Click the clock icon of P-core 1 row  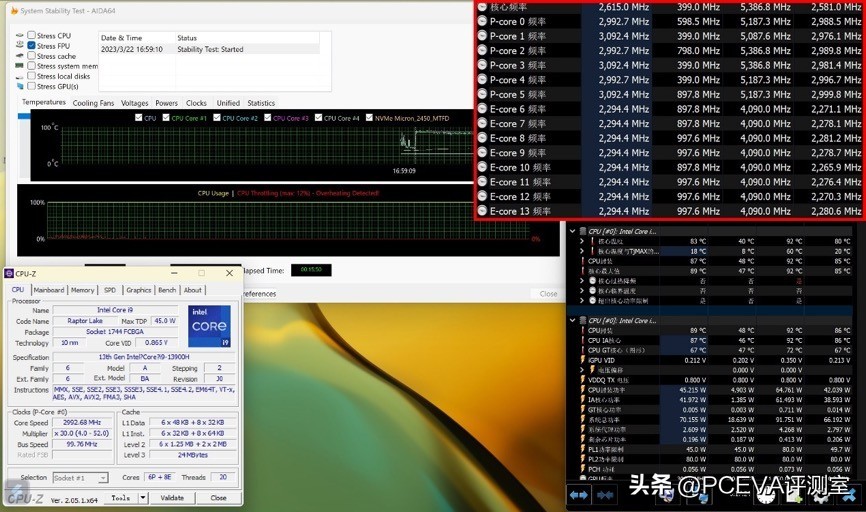[482, 36]
